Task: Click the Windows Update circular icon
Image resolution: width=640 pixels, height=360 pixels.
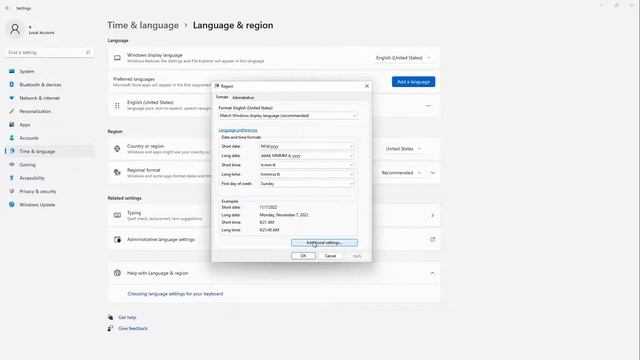Action: 12,204
